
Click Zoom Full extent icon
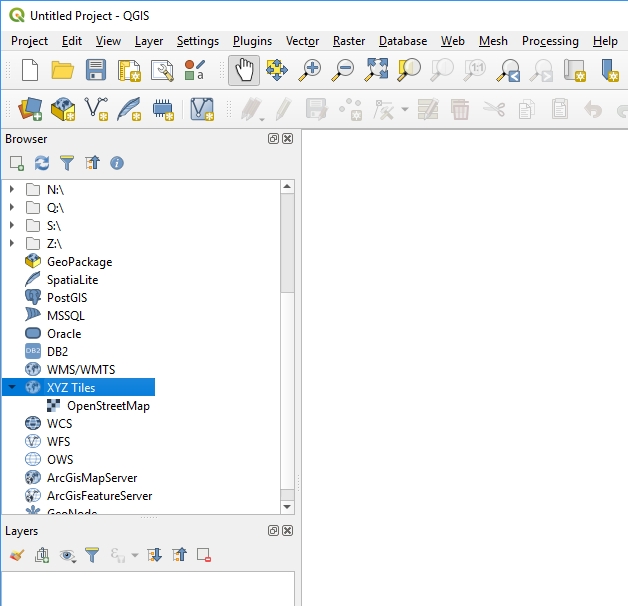click(376, 70)
